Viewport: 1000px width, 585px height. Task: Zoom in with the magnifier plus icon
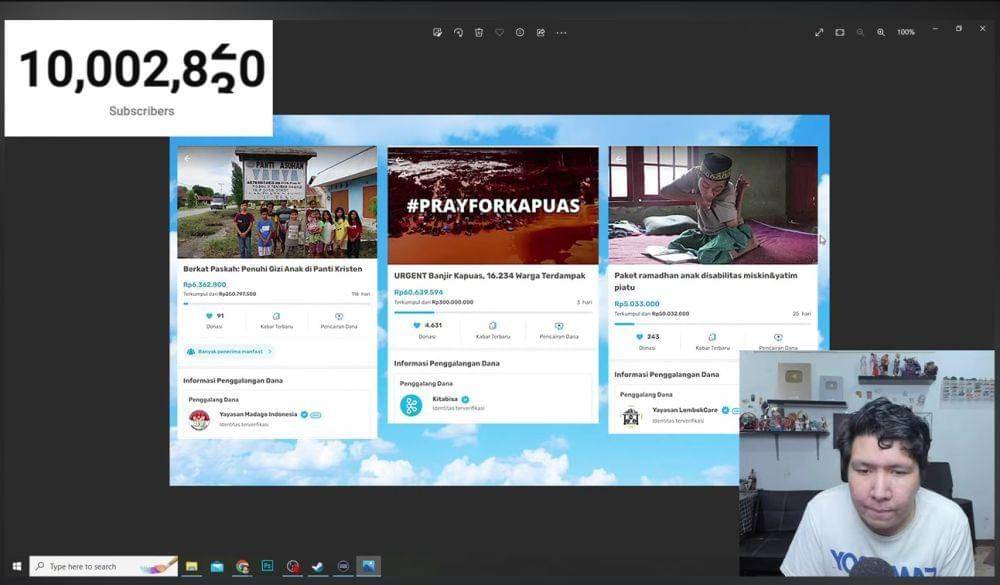point(881,32)
